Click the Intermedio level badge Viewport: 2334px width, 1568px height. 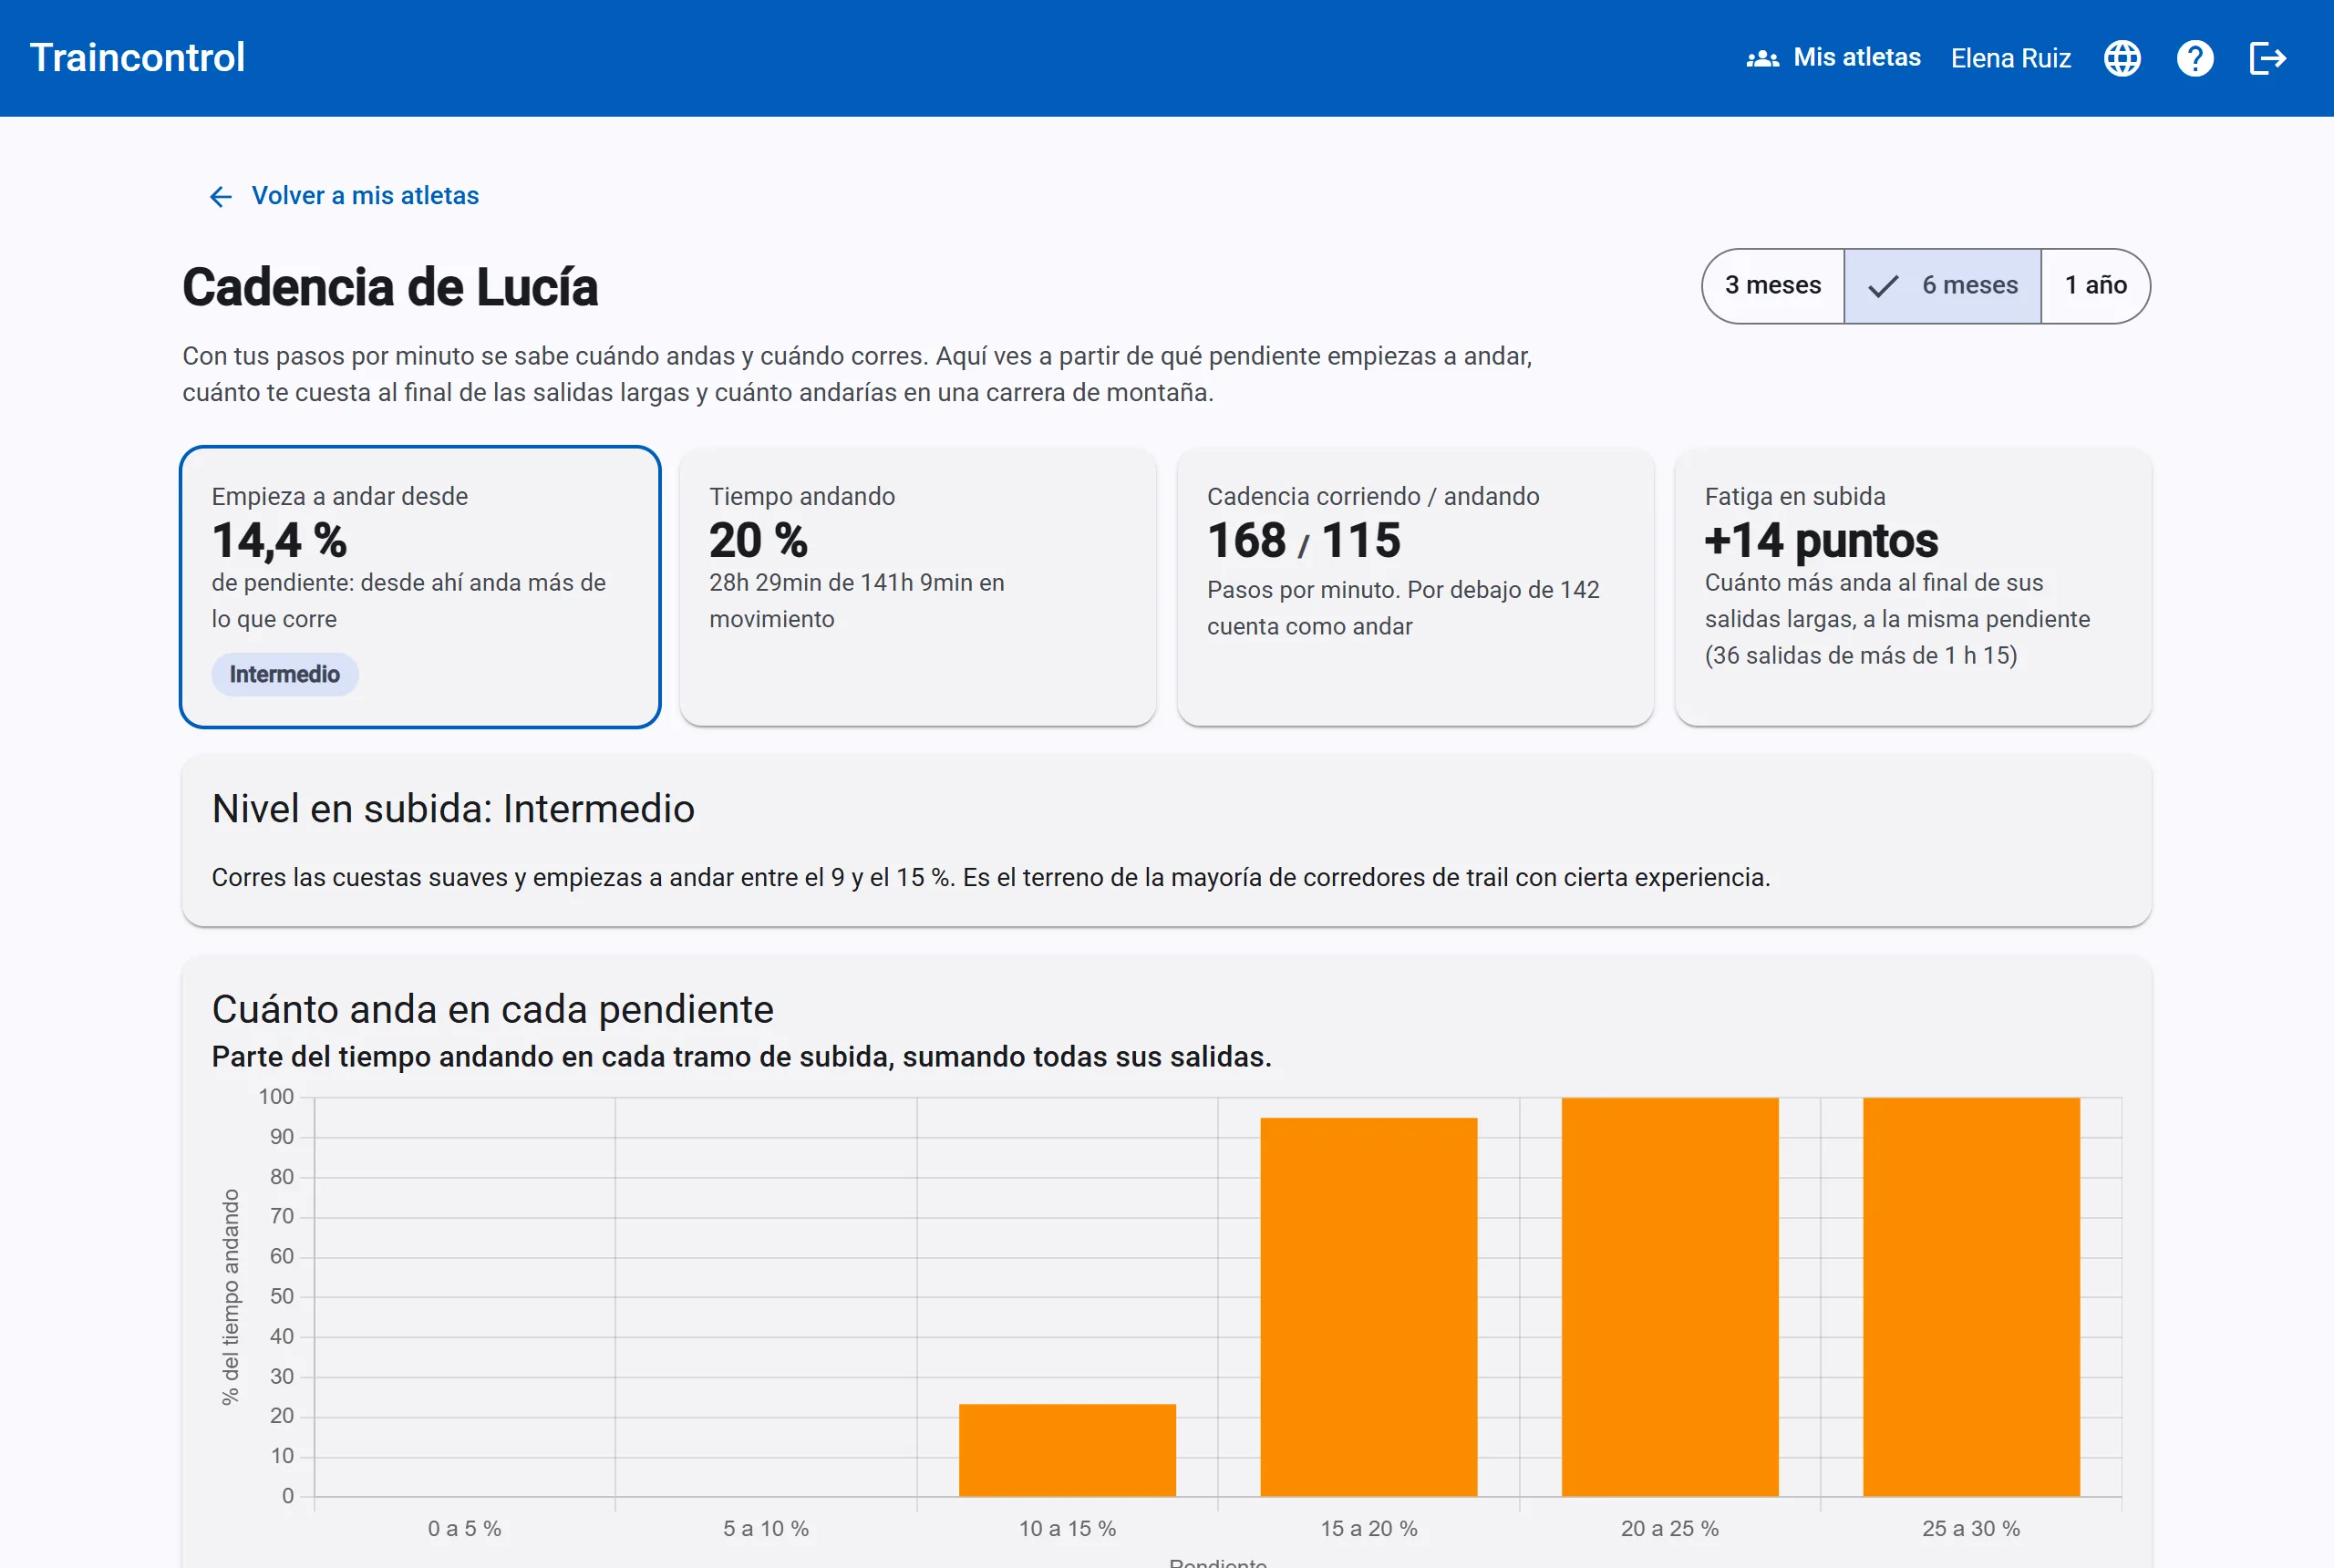(285, 674)
